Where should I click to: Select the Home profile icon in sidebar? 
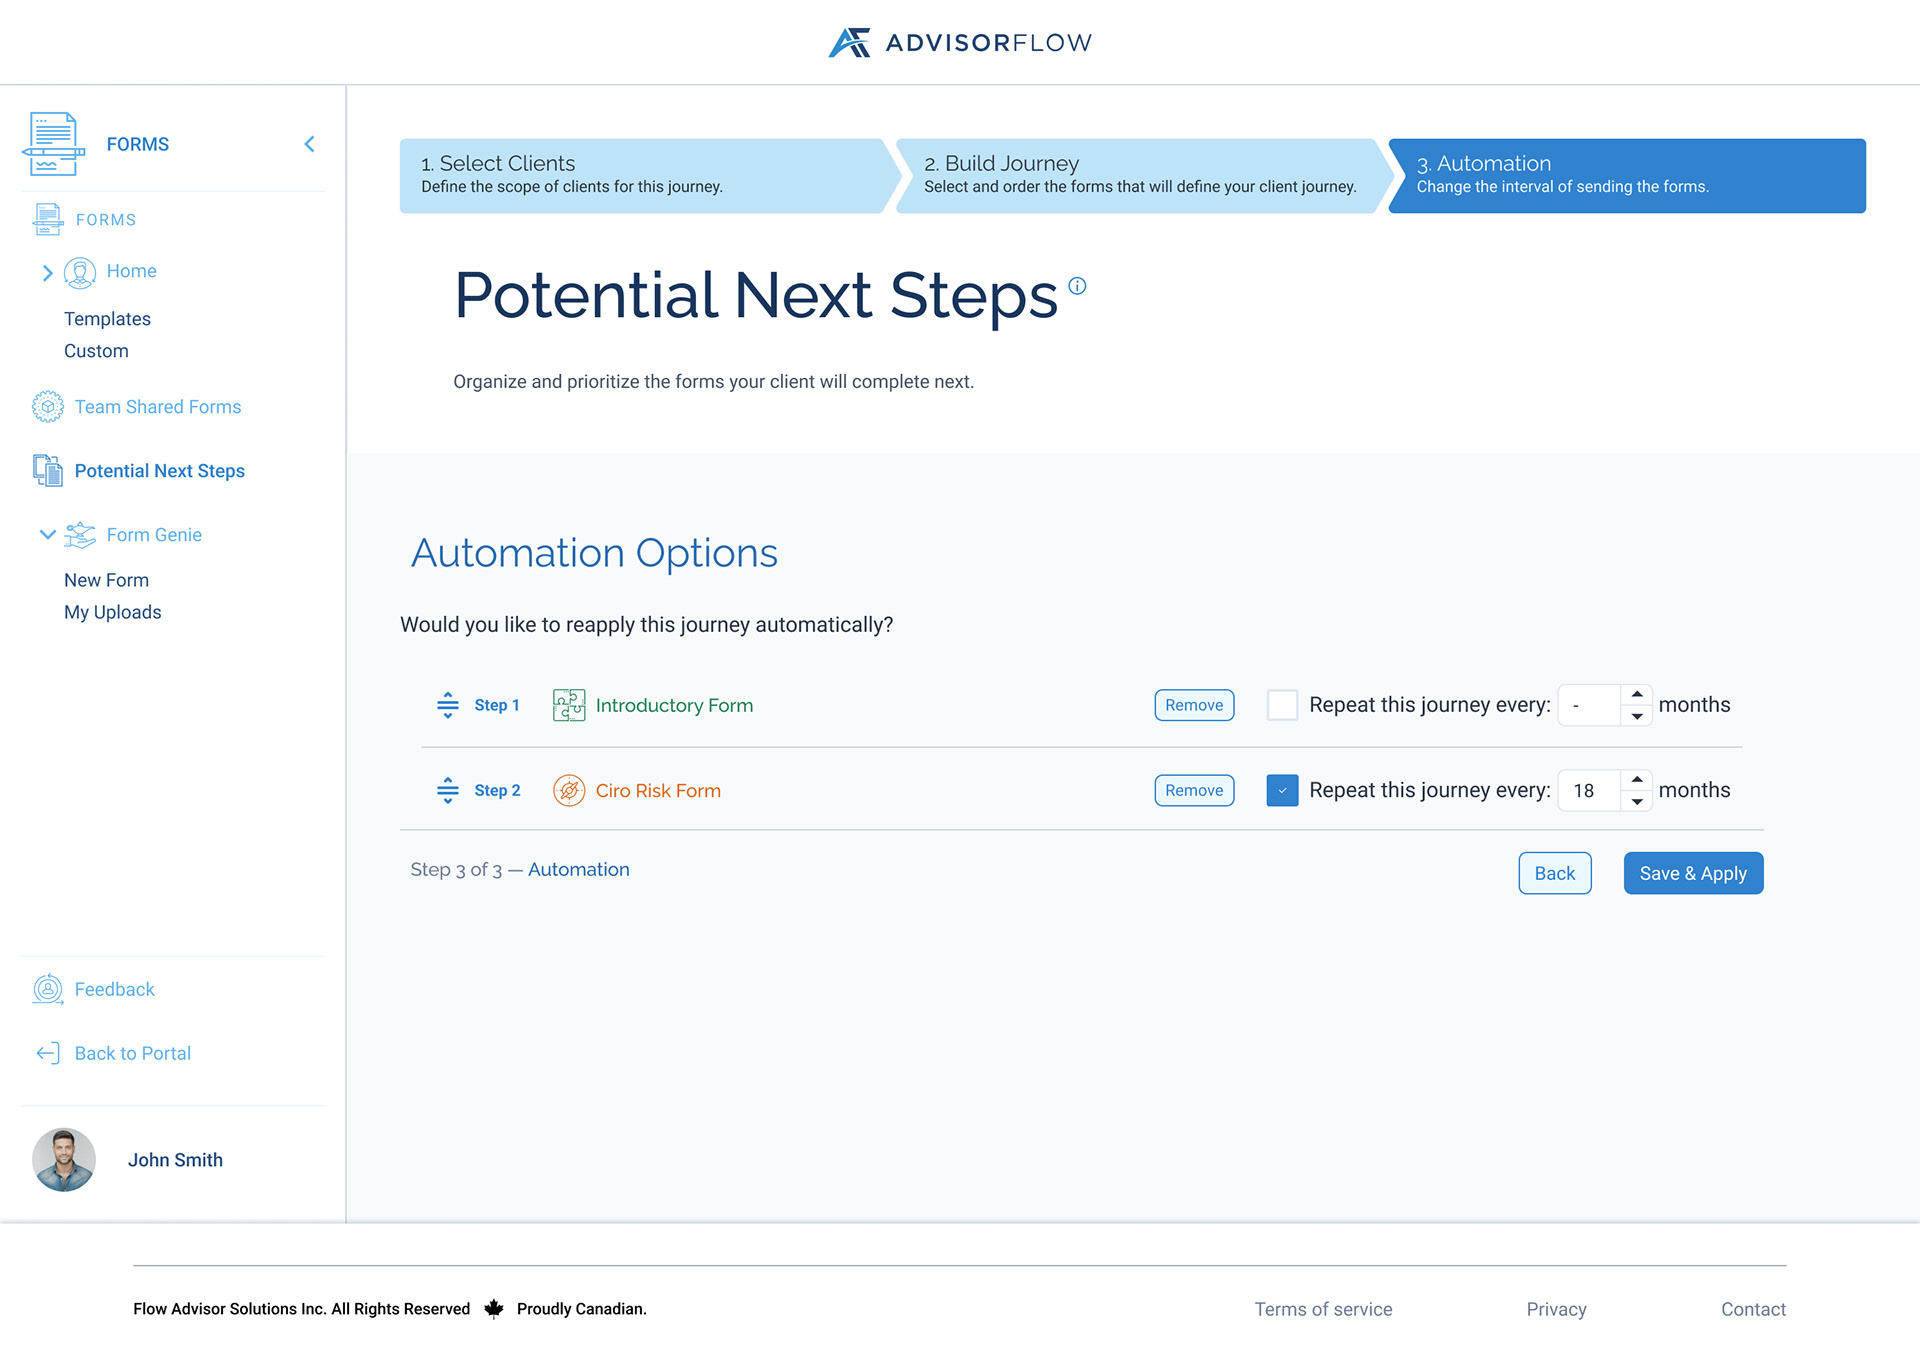[80, 271]
